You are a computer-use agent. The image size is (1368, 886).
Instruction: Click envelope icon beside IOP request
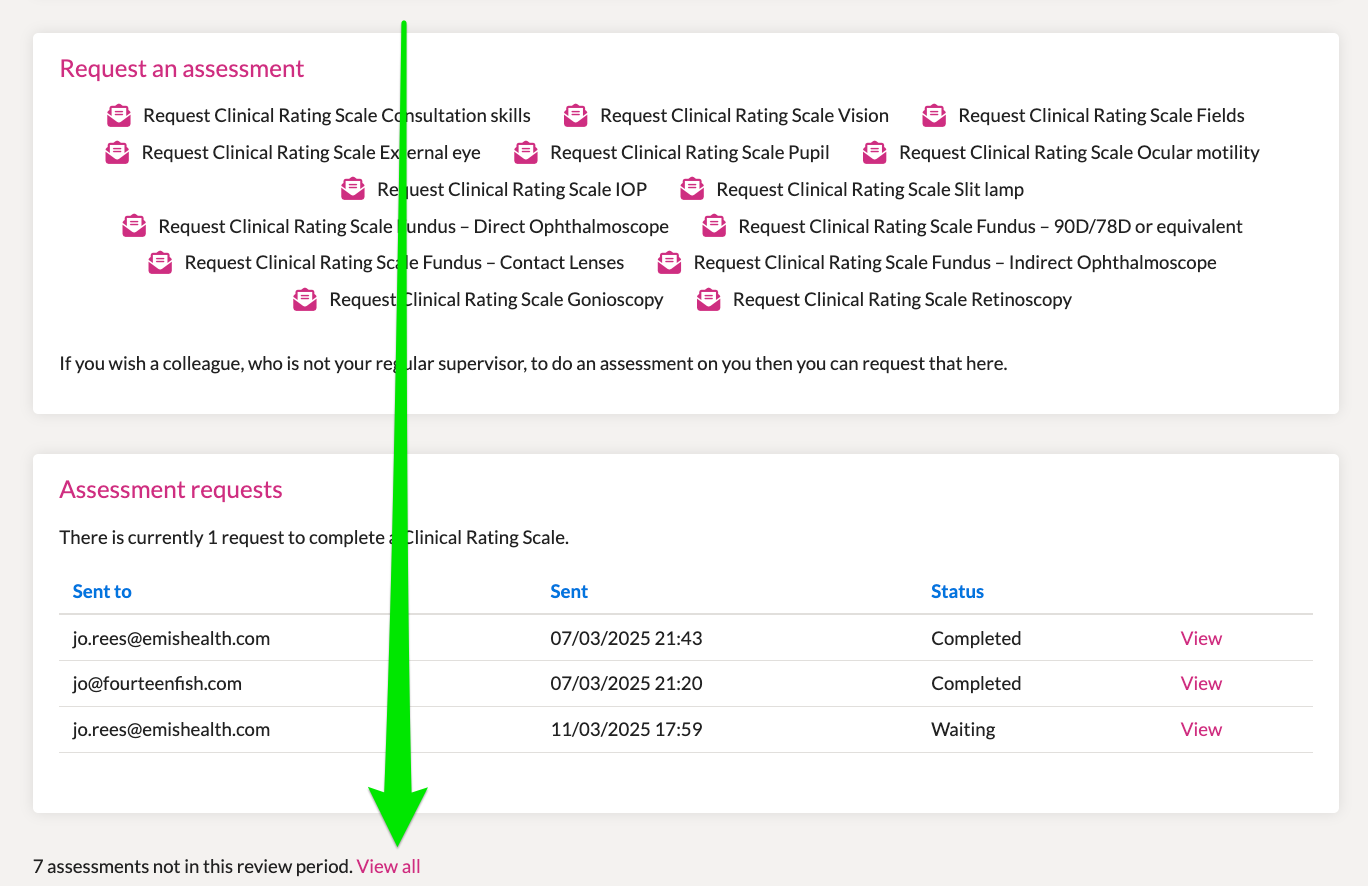pyautogui.click(x=353, y=189)
